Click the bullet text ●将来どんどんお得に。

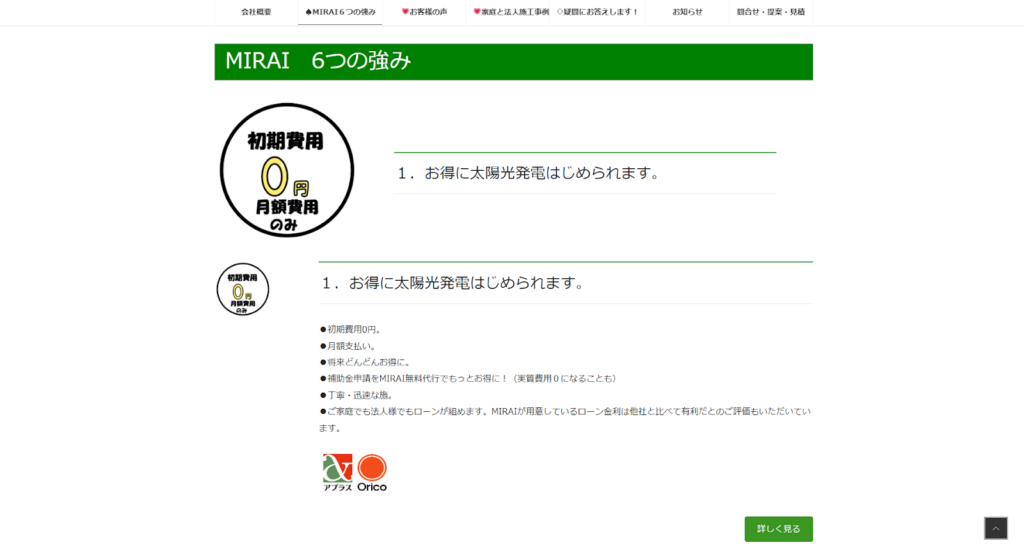[x=365, y=362]
